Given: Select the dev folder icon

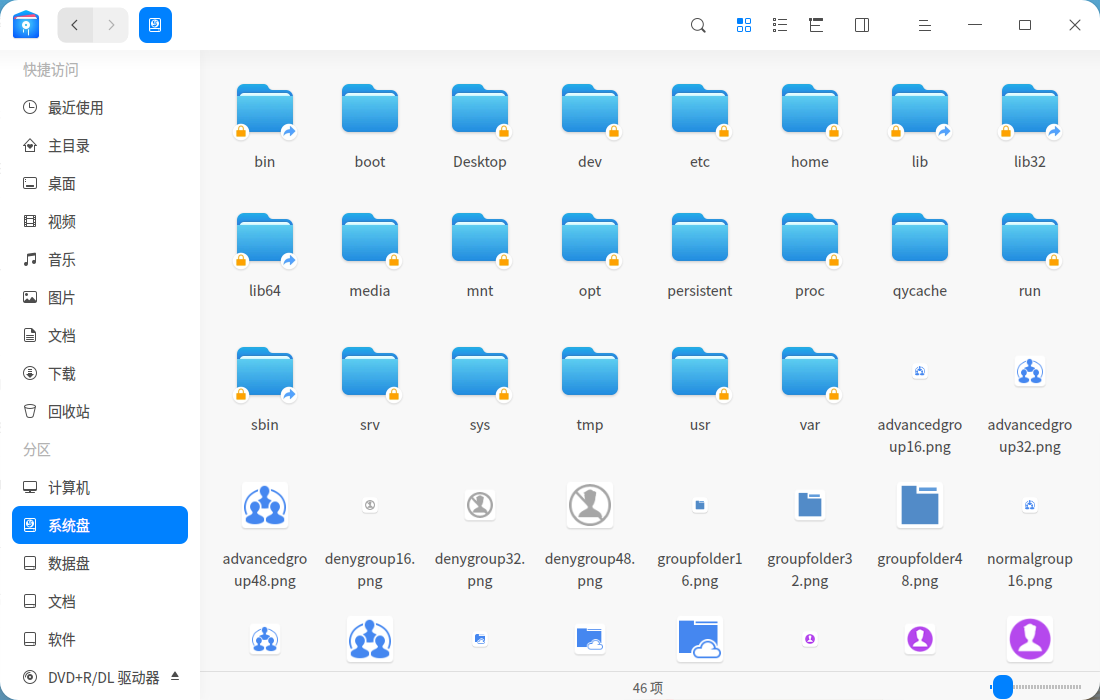Looking at the screenshot, I should (590, 111).
